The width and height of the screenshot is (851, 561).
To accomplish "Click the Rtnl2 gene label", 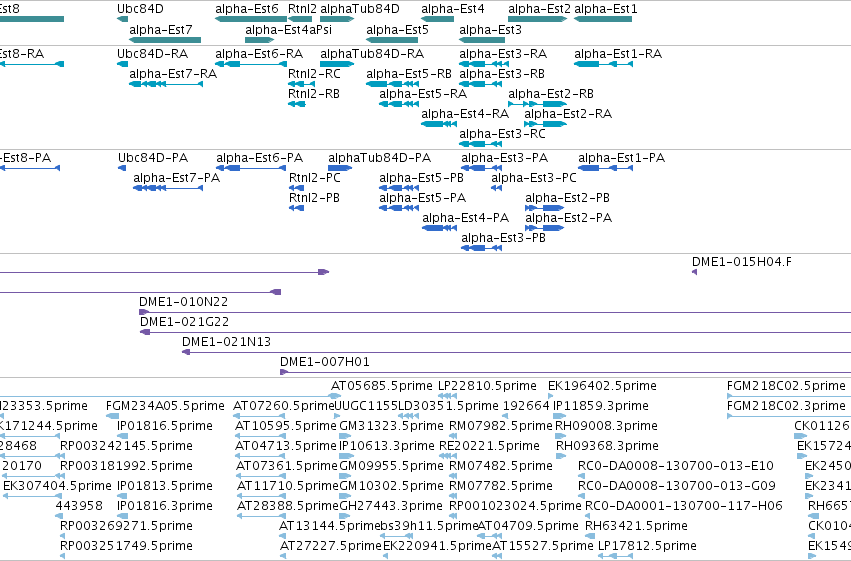I will click(x=302, y=9).
